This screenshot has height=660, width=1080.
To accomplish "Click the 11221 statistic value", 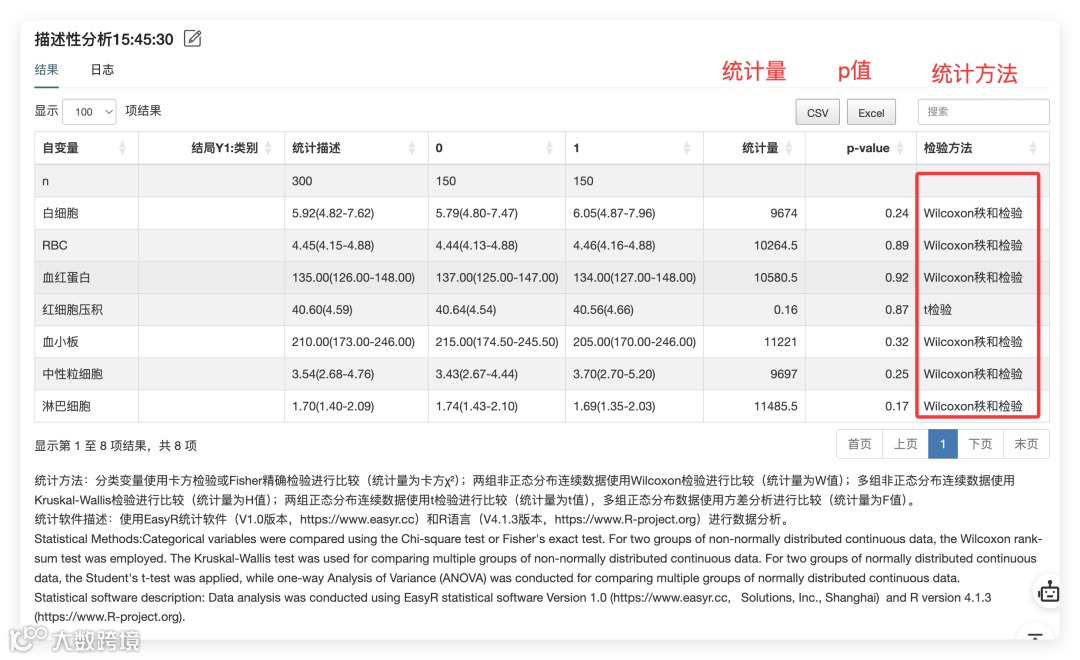I will [780, 342].
